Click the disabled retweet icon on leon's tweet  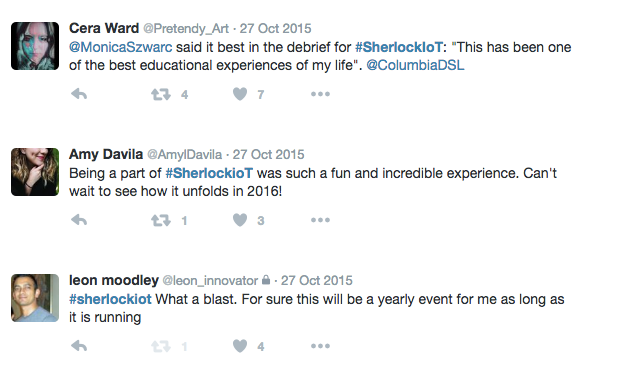click(x=161, y=346)
